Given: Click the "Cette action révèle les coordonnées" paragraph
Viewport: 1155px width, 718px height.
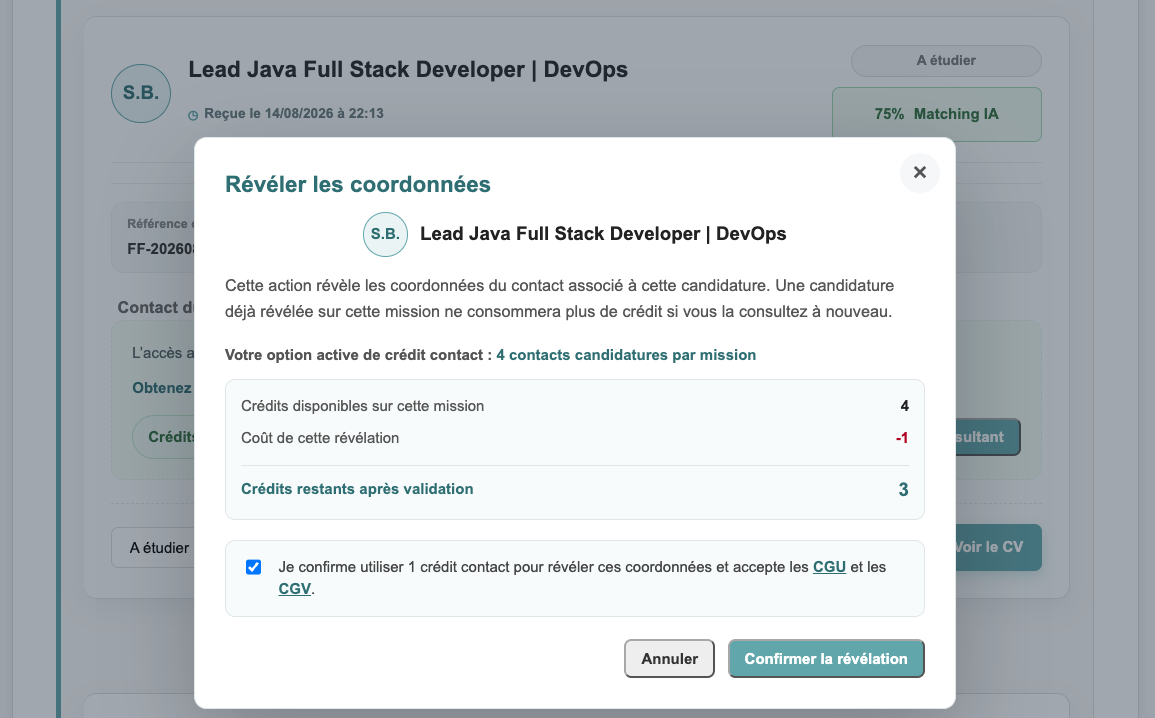Looking at the screenshot, I should [x=559, y=298].
